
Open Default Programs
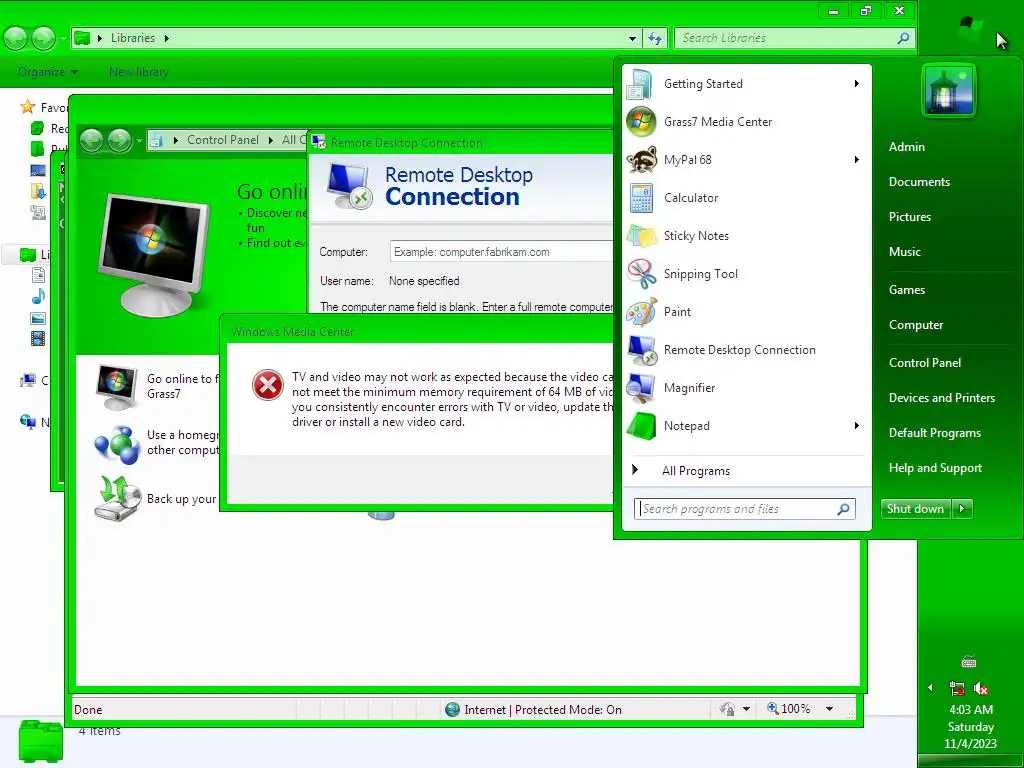935,433
